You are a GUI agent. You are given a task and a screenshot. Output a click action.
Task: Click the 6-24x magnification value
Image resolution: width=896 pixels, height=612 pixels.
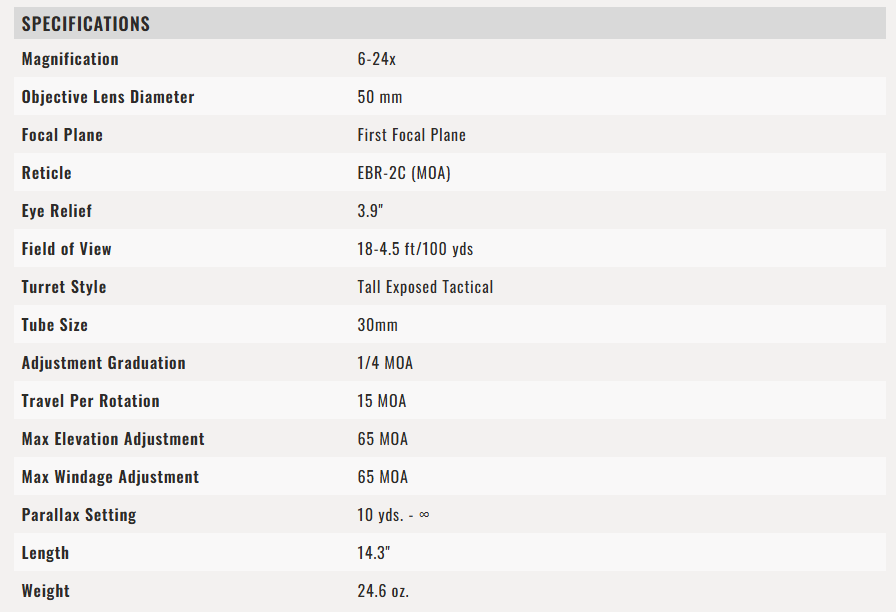[377, 59]
